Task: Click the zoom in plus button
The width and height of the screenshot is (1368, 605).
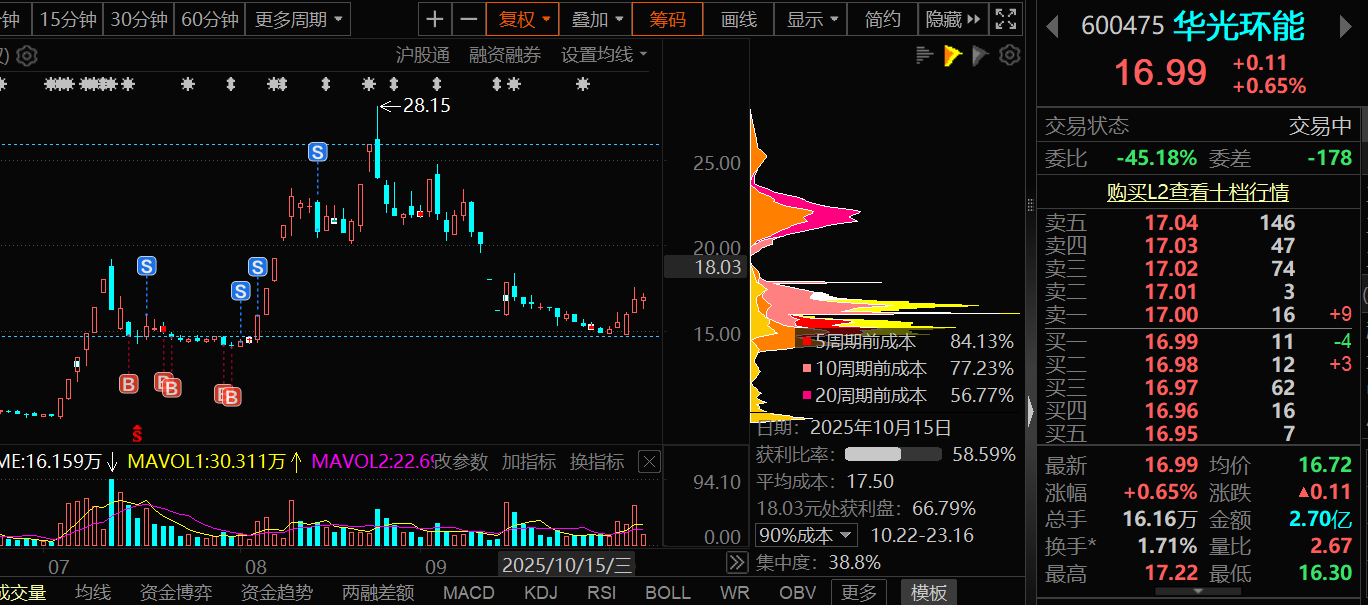Action: coord(434,19)
